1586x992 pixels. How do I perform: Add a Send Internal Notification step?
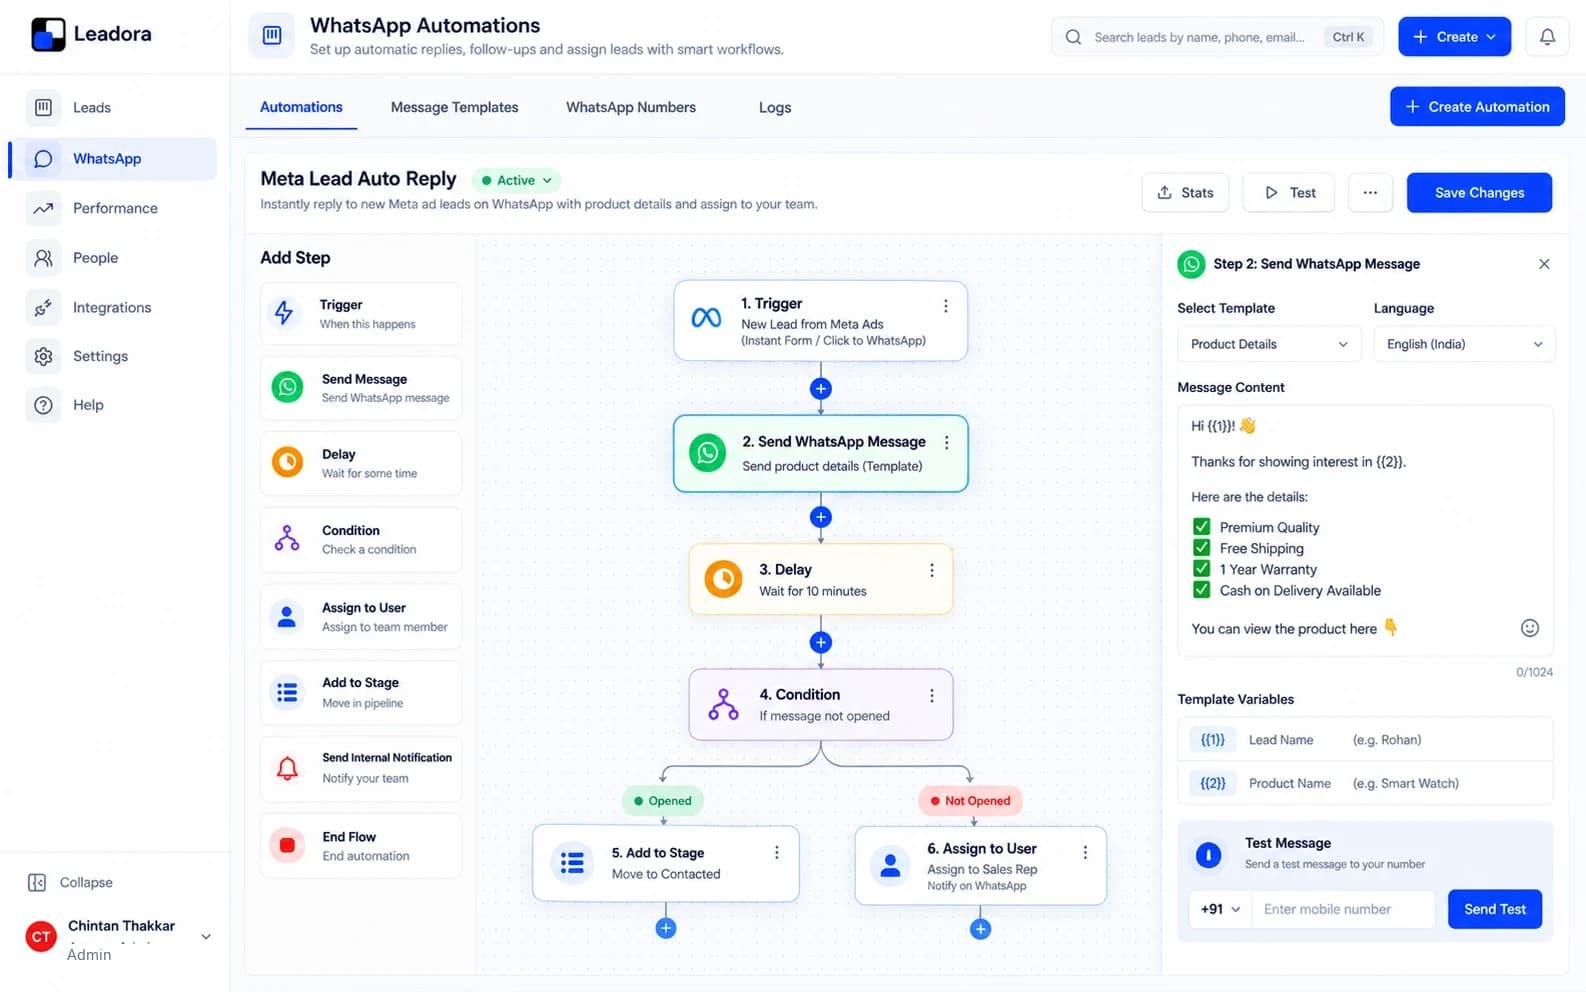361,768
